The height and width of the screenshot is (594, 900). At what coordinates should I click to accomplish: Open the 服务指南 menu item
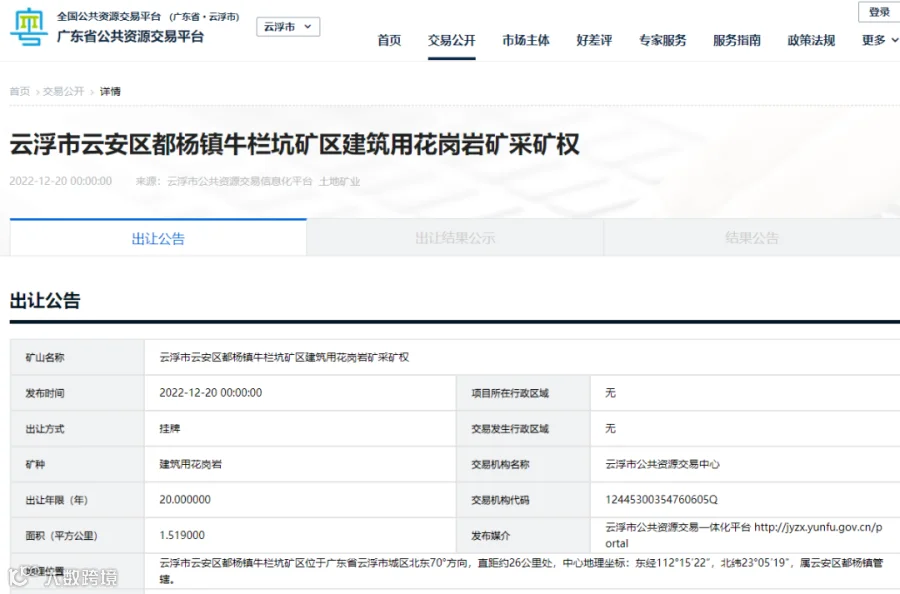click(x=736, y=40)
